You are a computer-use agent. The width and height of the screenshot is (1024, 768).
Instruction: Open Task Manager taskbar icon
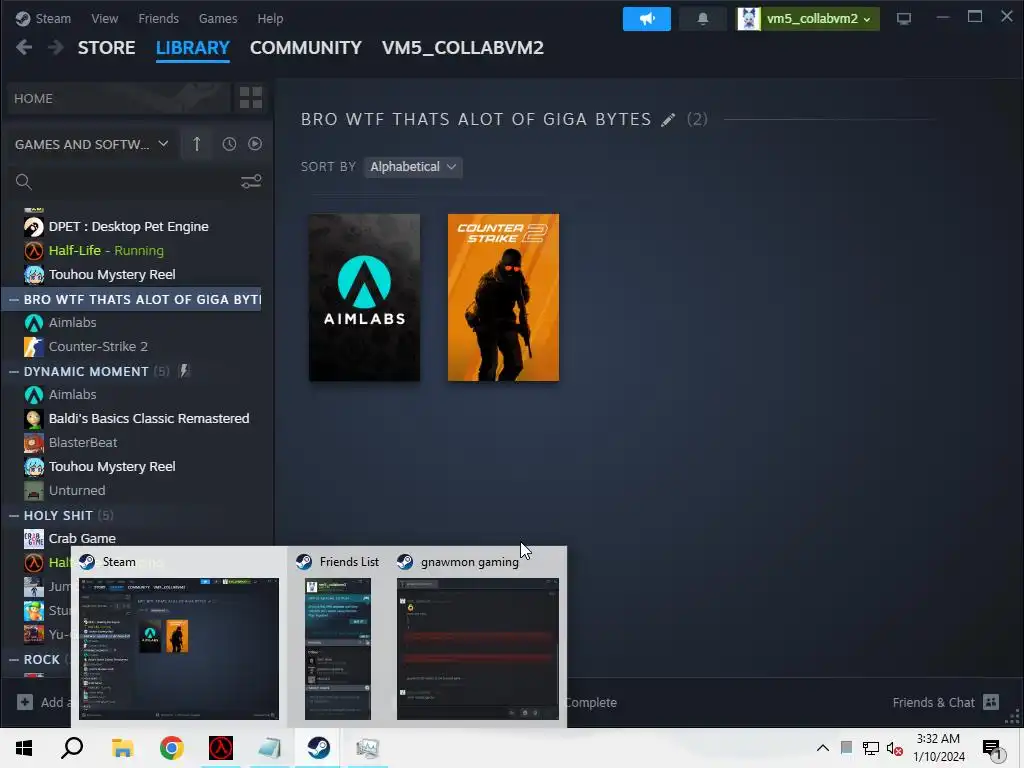[368, 748]
